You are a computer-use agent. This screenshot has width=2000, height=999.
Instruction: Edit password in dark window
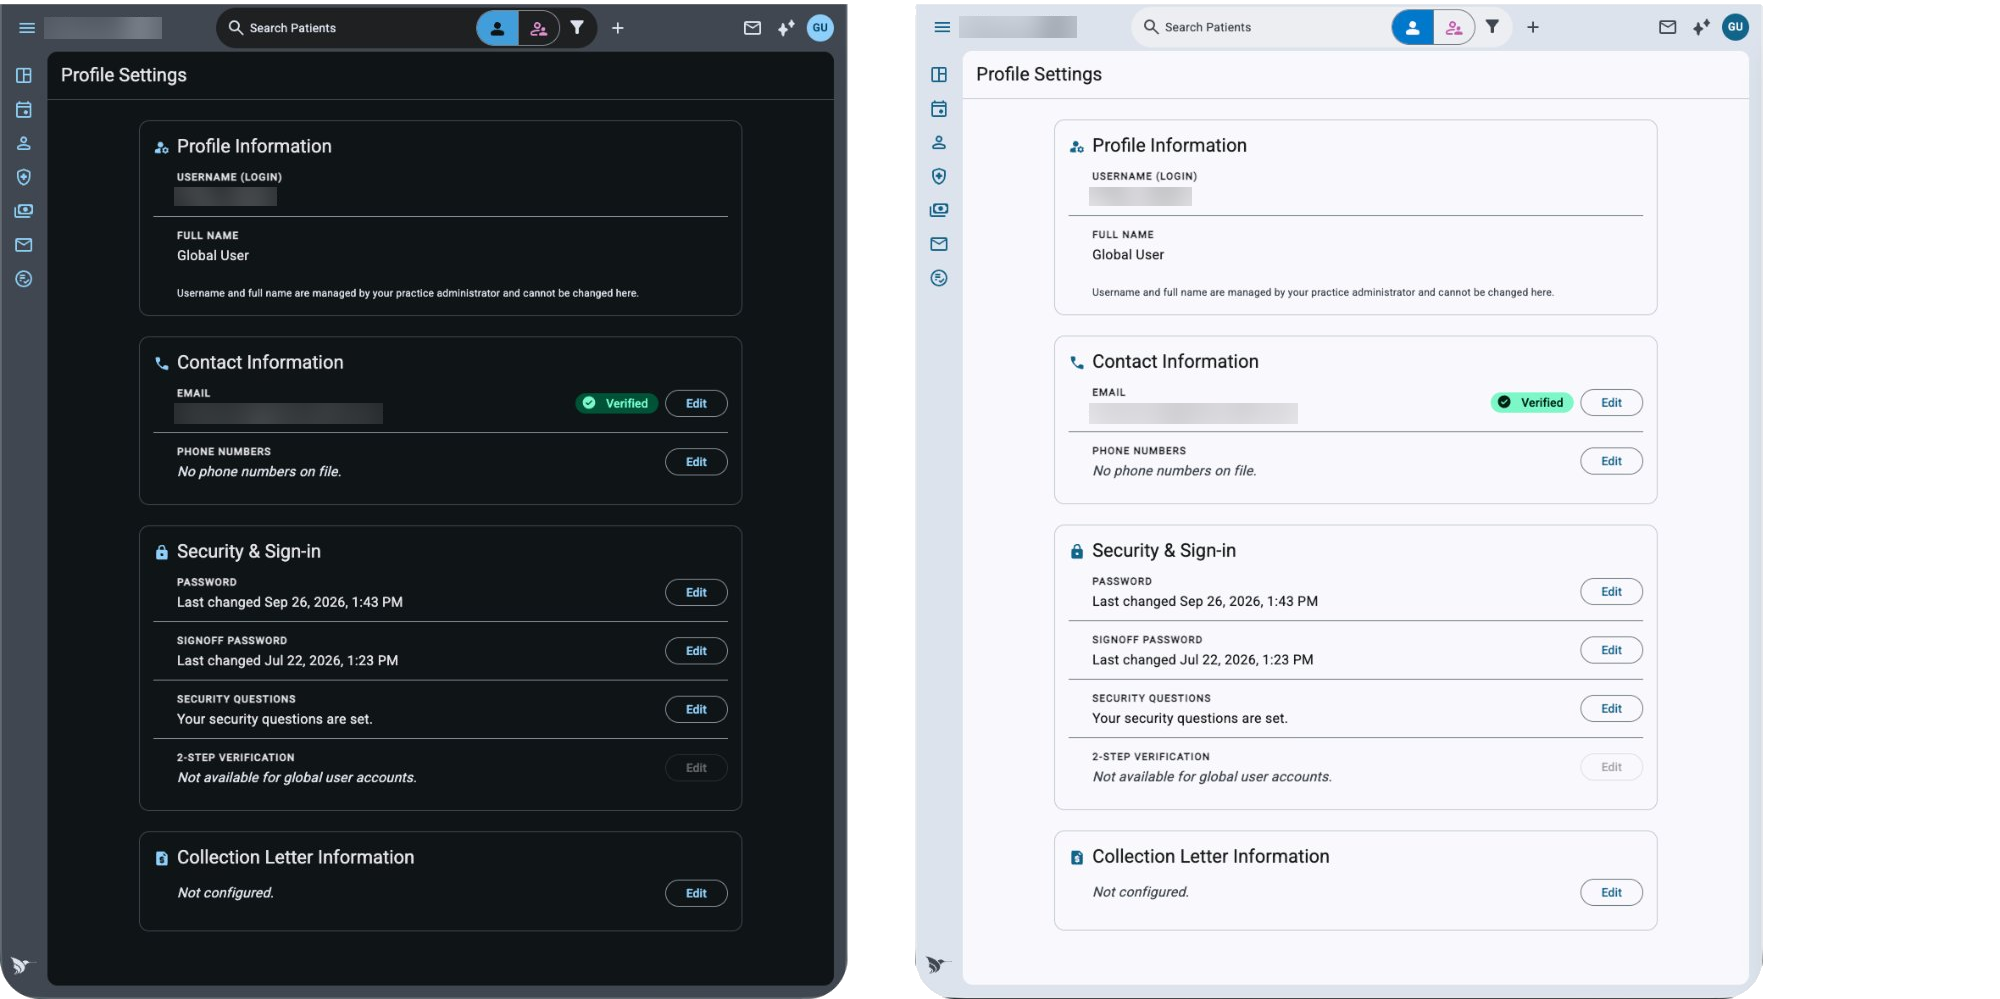tap(696, 592)
